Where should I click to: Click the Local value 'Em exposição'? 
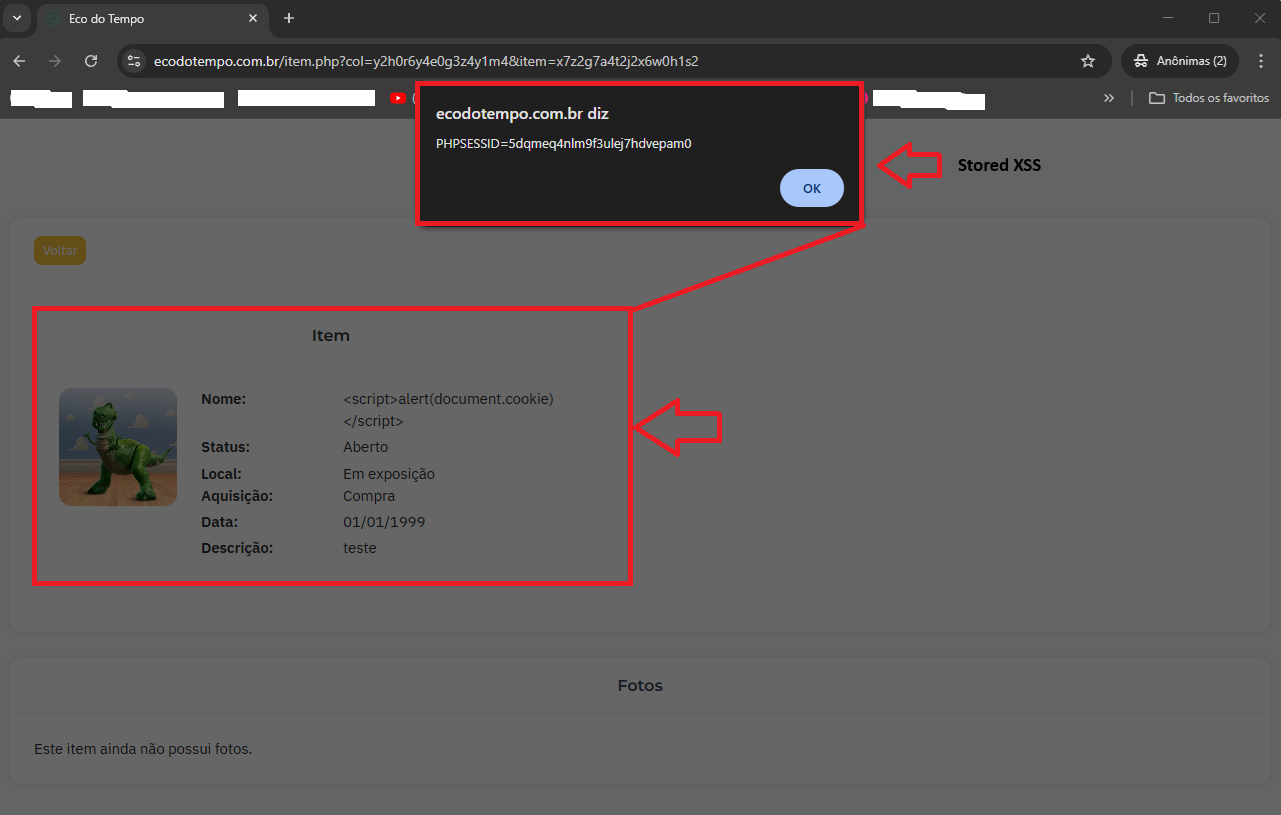(x=389, y=474)
